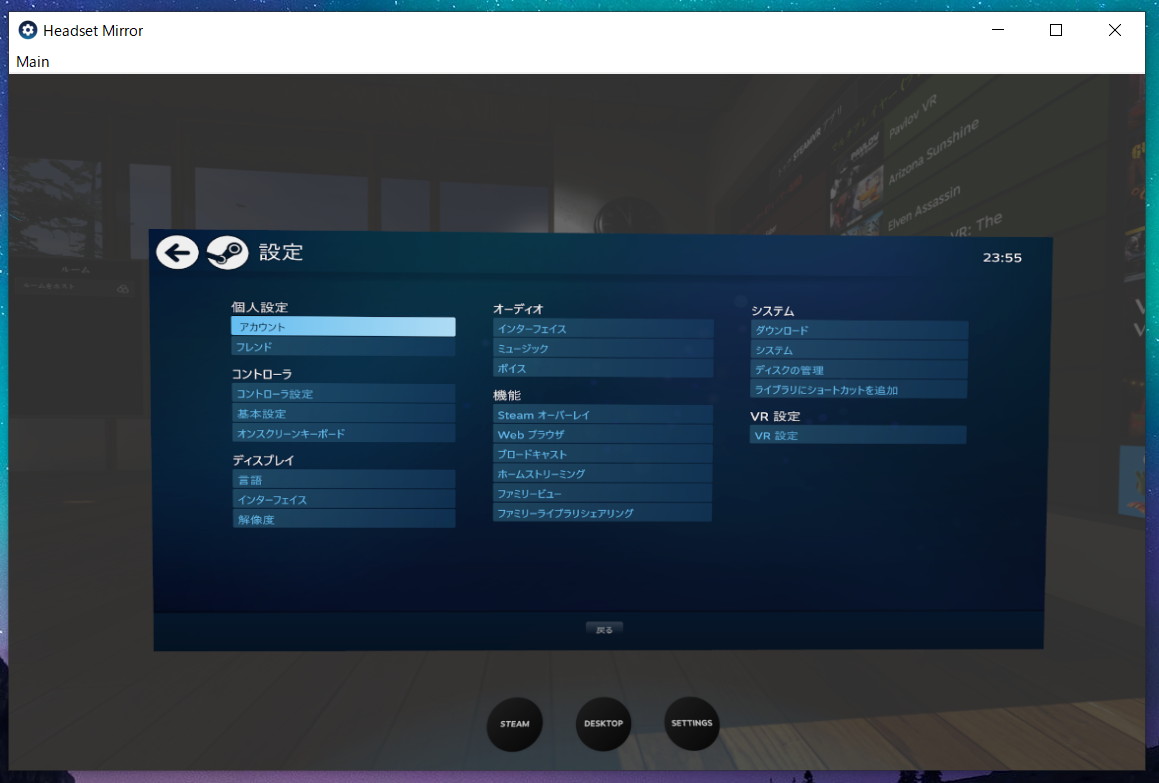Image resolution: width=1159 pixels, height=783 pixels.
Task: Click the ディスプレイ heading
Action: tap(263, 461)
